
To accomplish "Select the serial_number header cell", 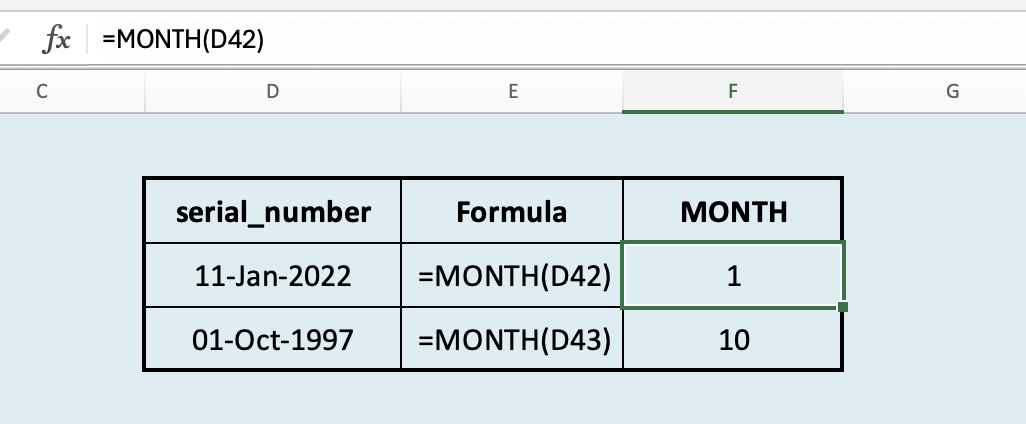I will 273,211.
